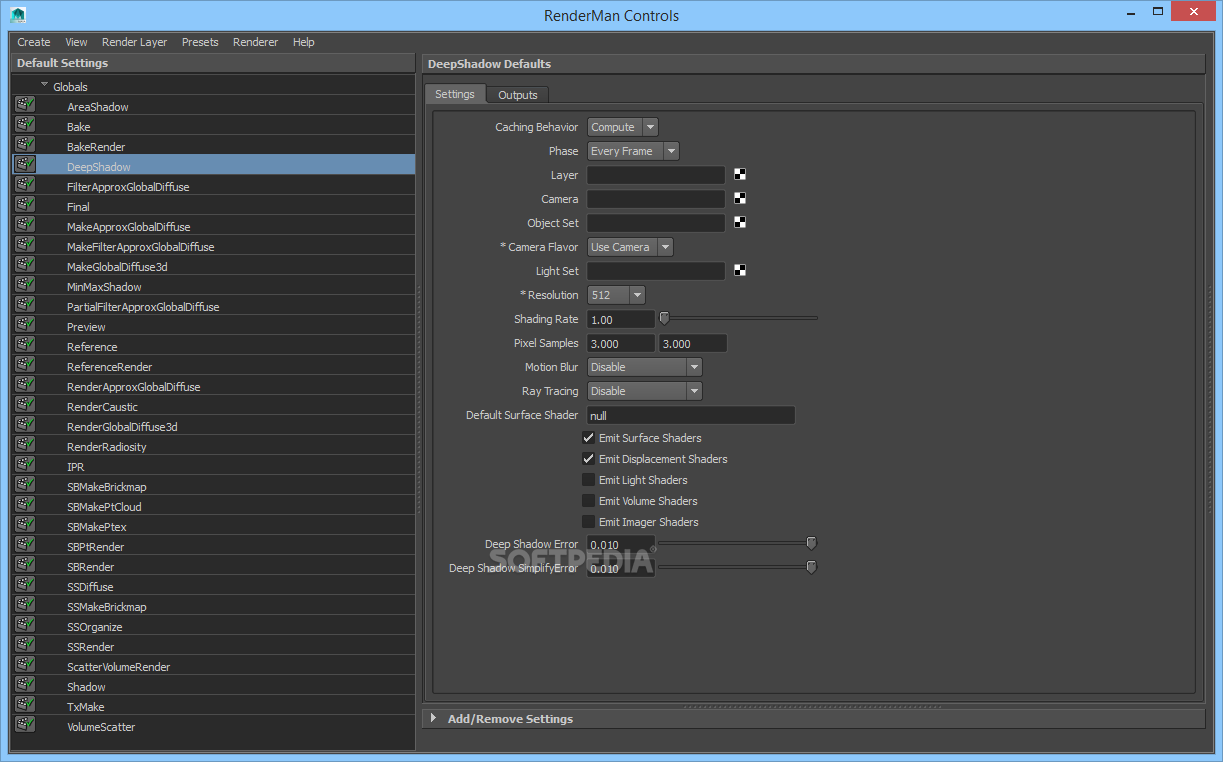Click the Deep Shadow Error slider handle
This screenshot has height=762, width=1223.
(x=812, y=543)
